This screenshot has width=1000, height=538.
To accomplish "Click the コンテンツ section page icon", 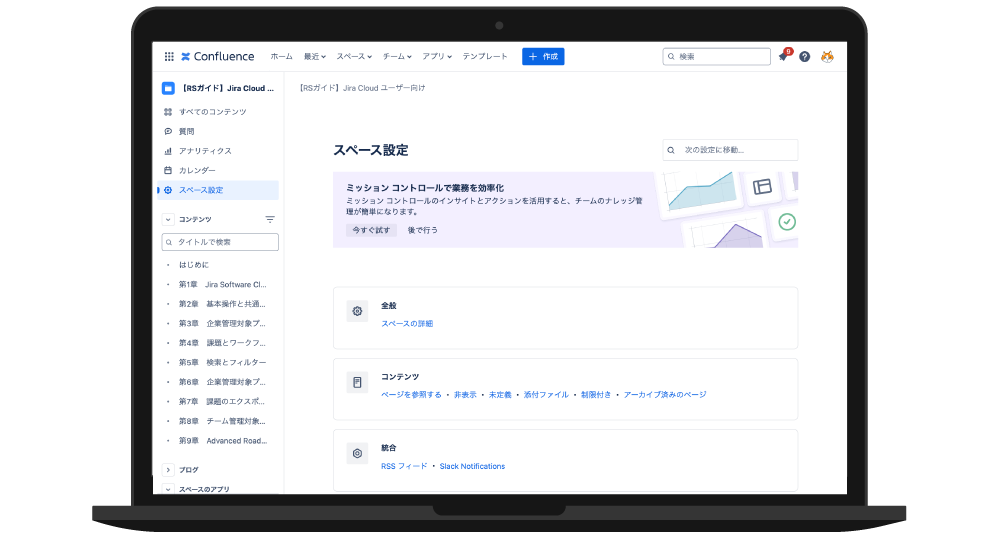I will (x=357, y=382).
